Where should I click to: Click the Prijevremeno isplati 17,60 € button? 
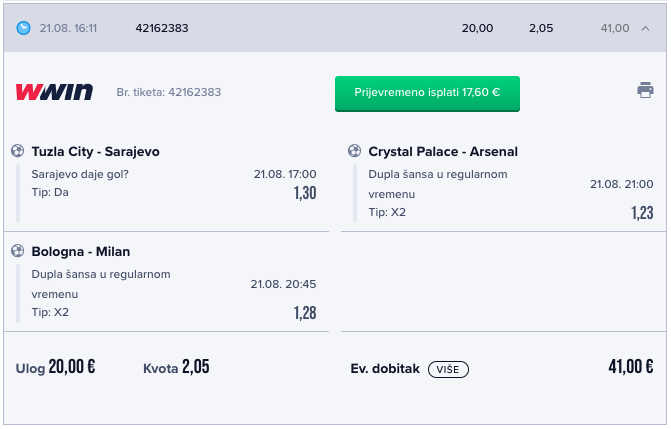(427, 94)
